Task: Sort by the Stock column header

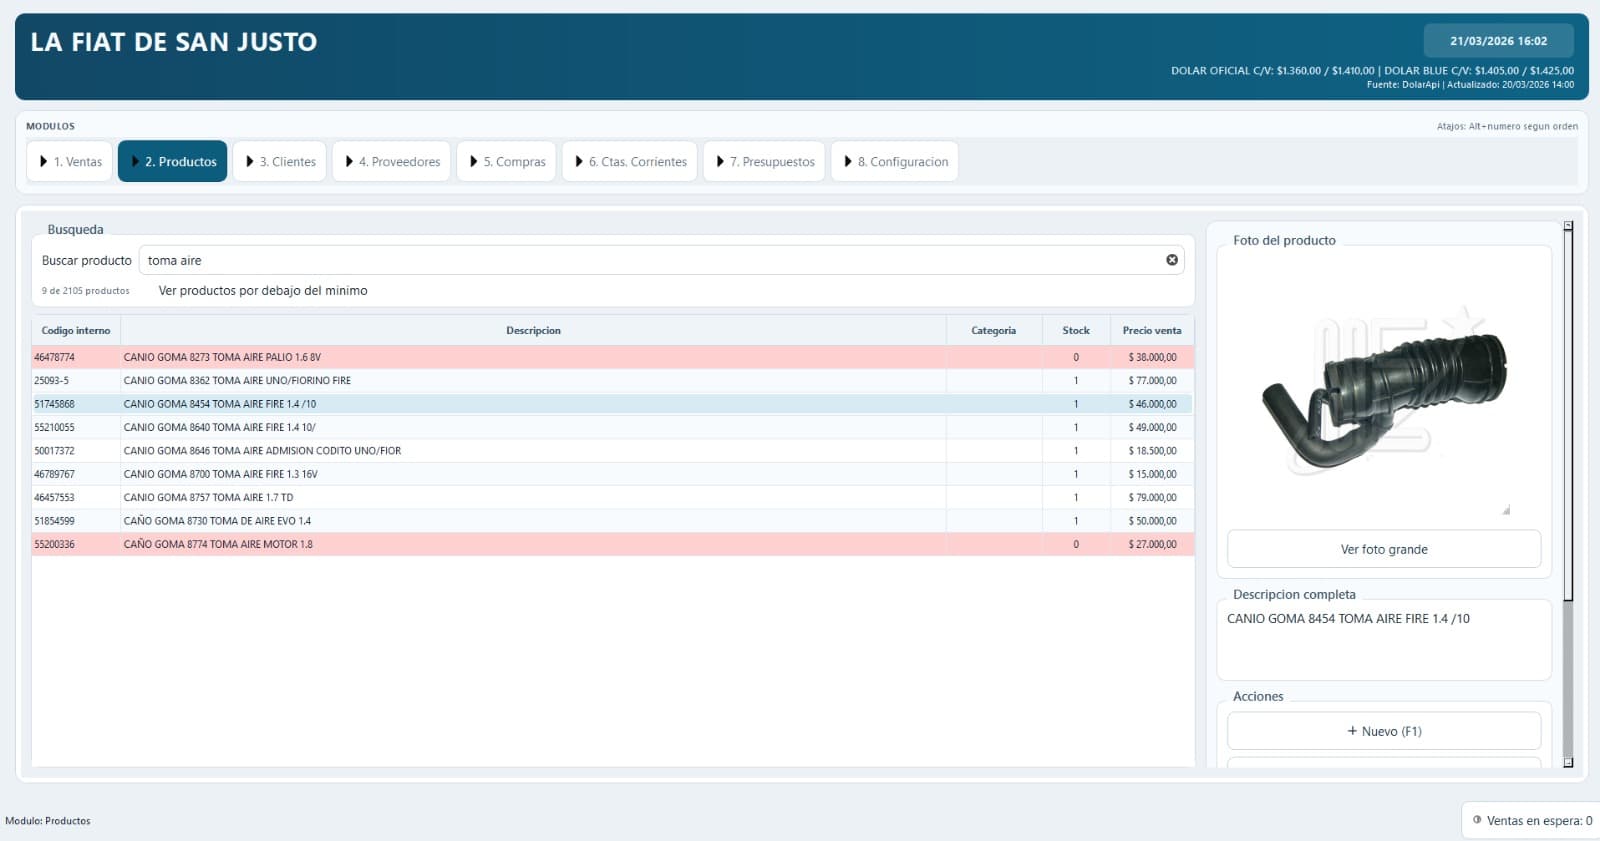Action: coord(1076,330)
